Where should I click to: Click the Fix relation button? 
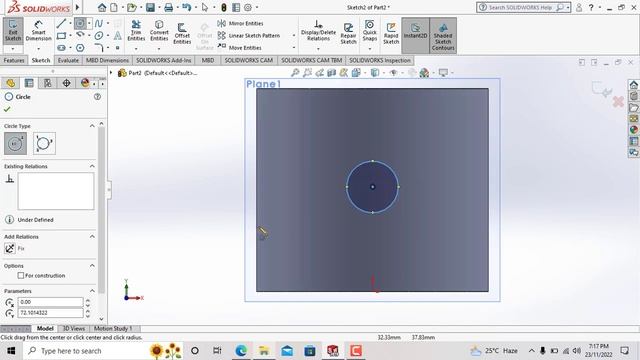tap(9, 248)
